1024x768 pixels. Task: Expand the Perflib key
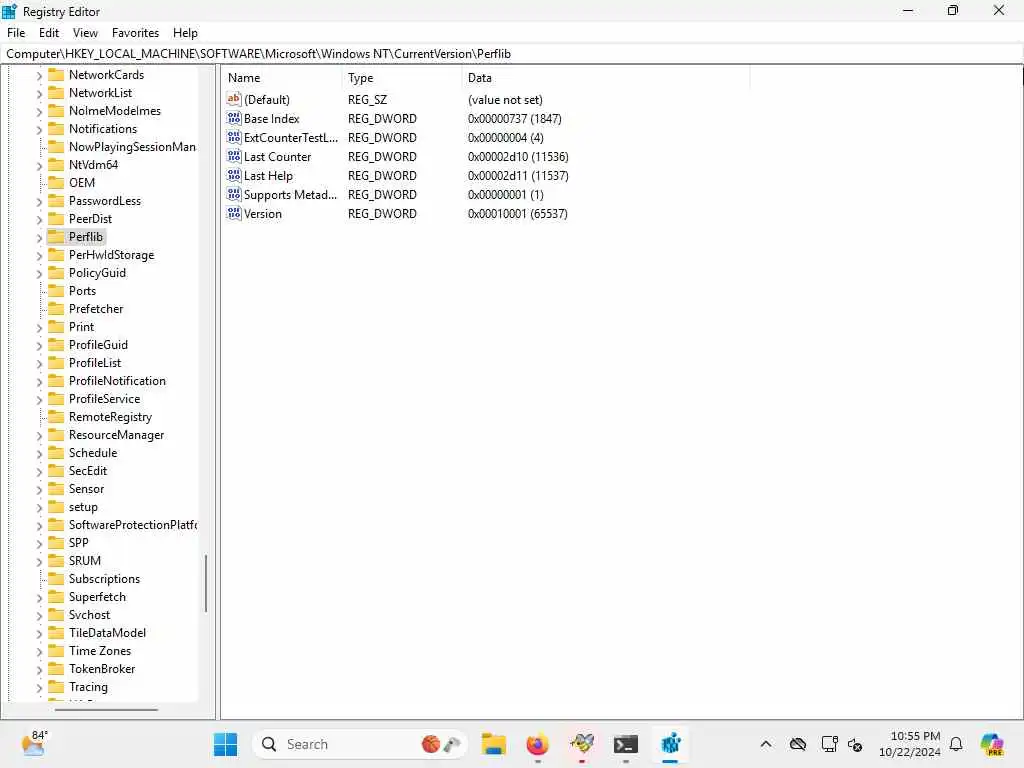coord(39,238)
